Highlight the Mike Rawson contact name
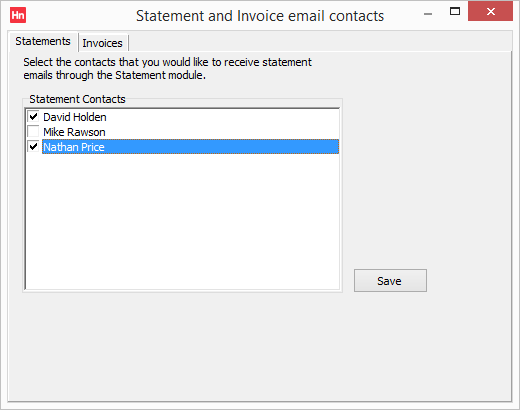The image size is (520, 410). click(x=74, y=132)
